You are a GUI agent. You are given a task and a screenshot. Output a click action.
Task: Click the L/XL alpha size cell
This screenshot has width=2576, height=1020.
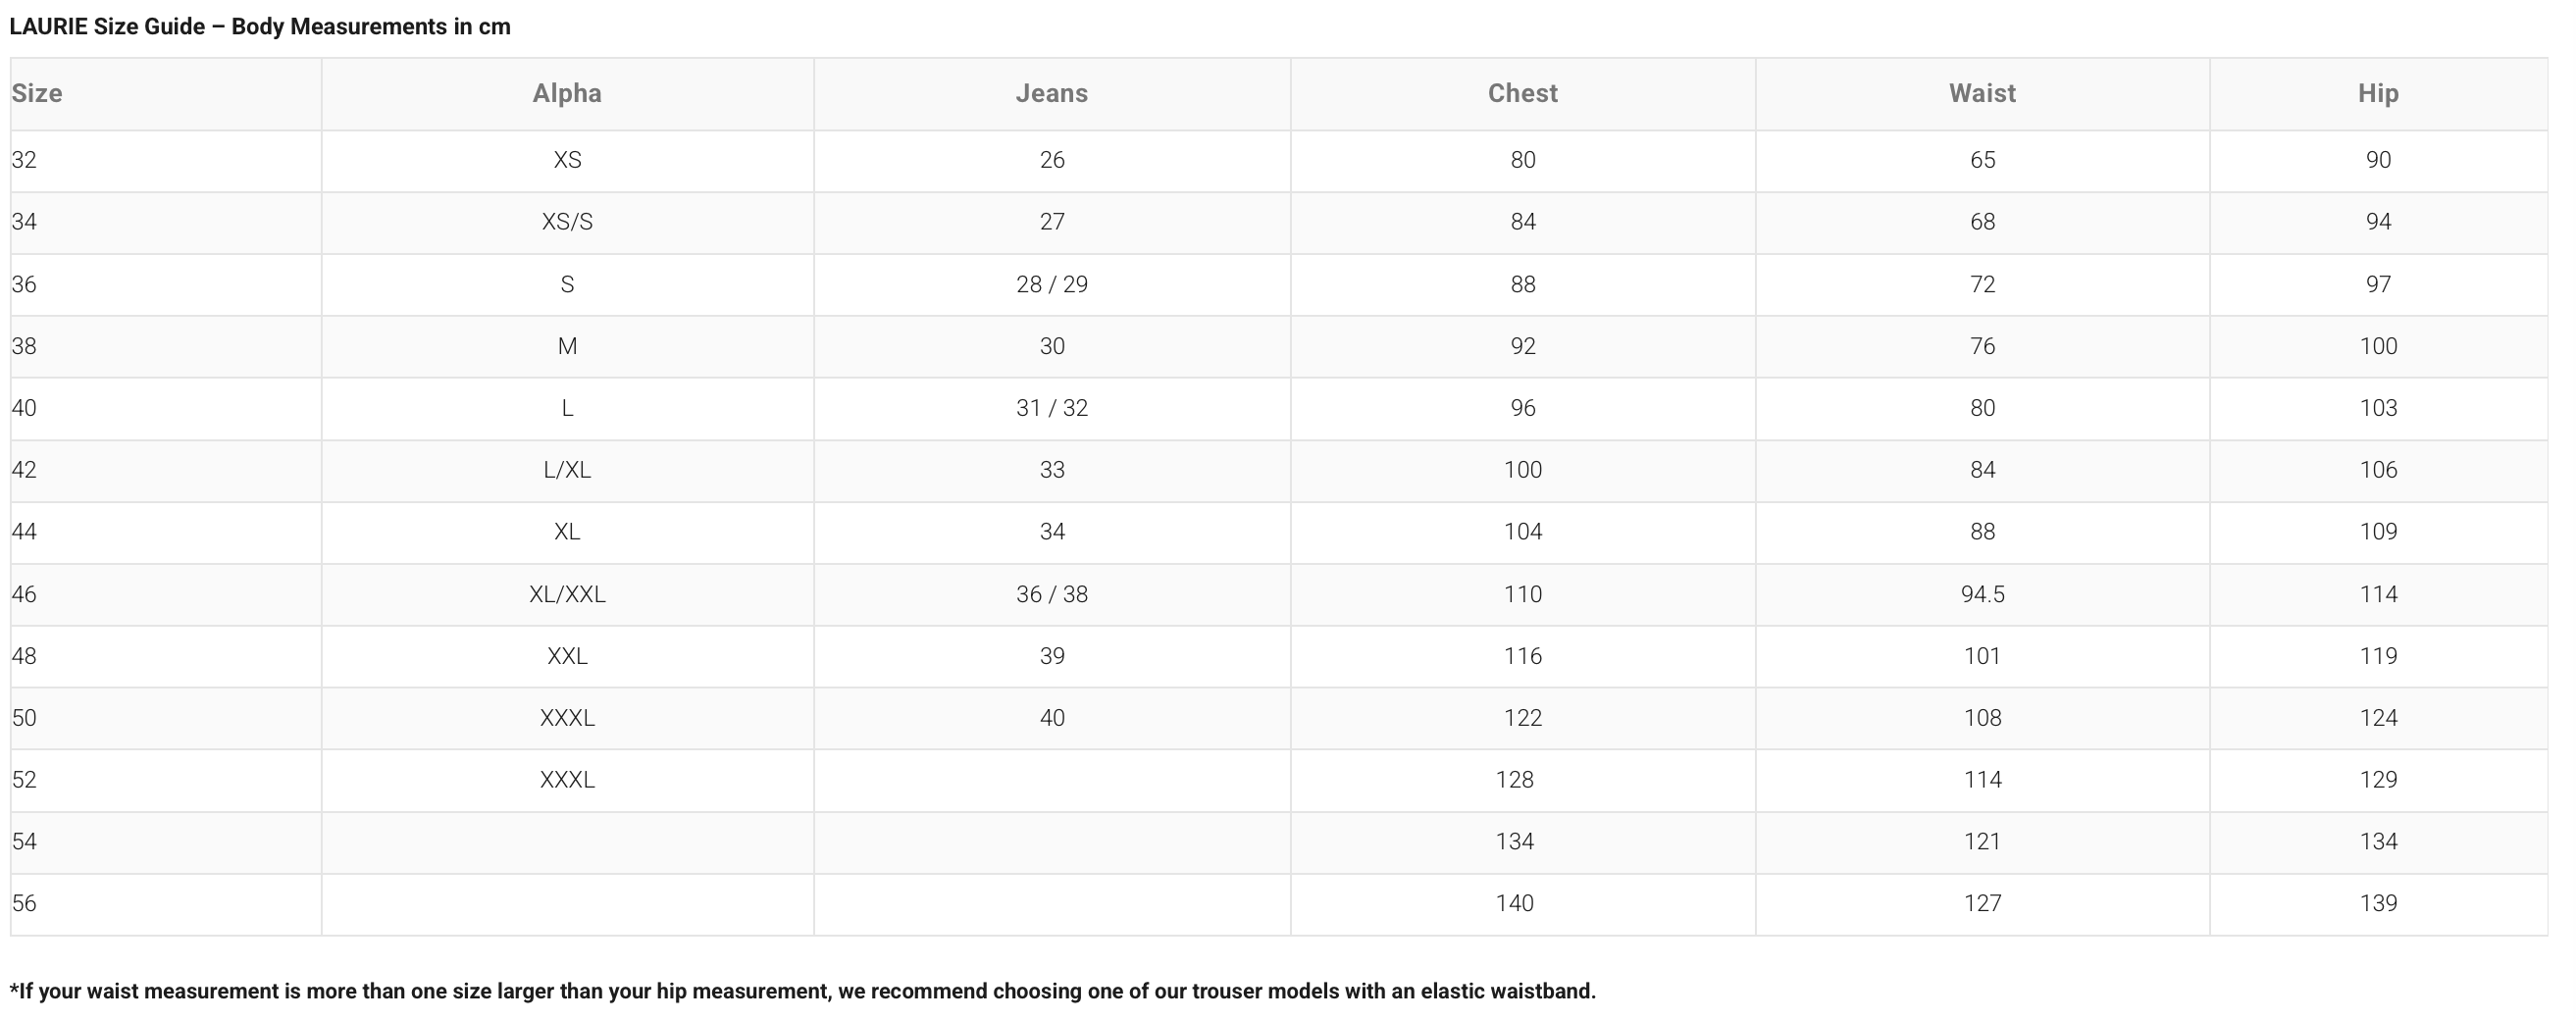[567, 470]
